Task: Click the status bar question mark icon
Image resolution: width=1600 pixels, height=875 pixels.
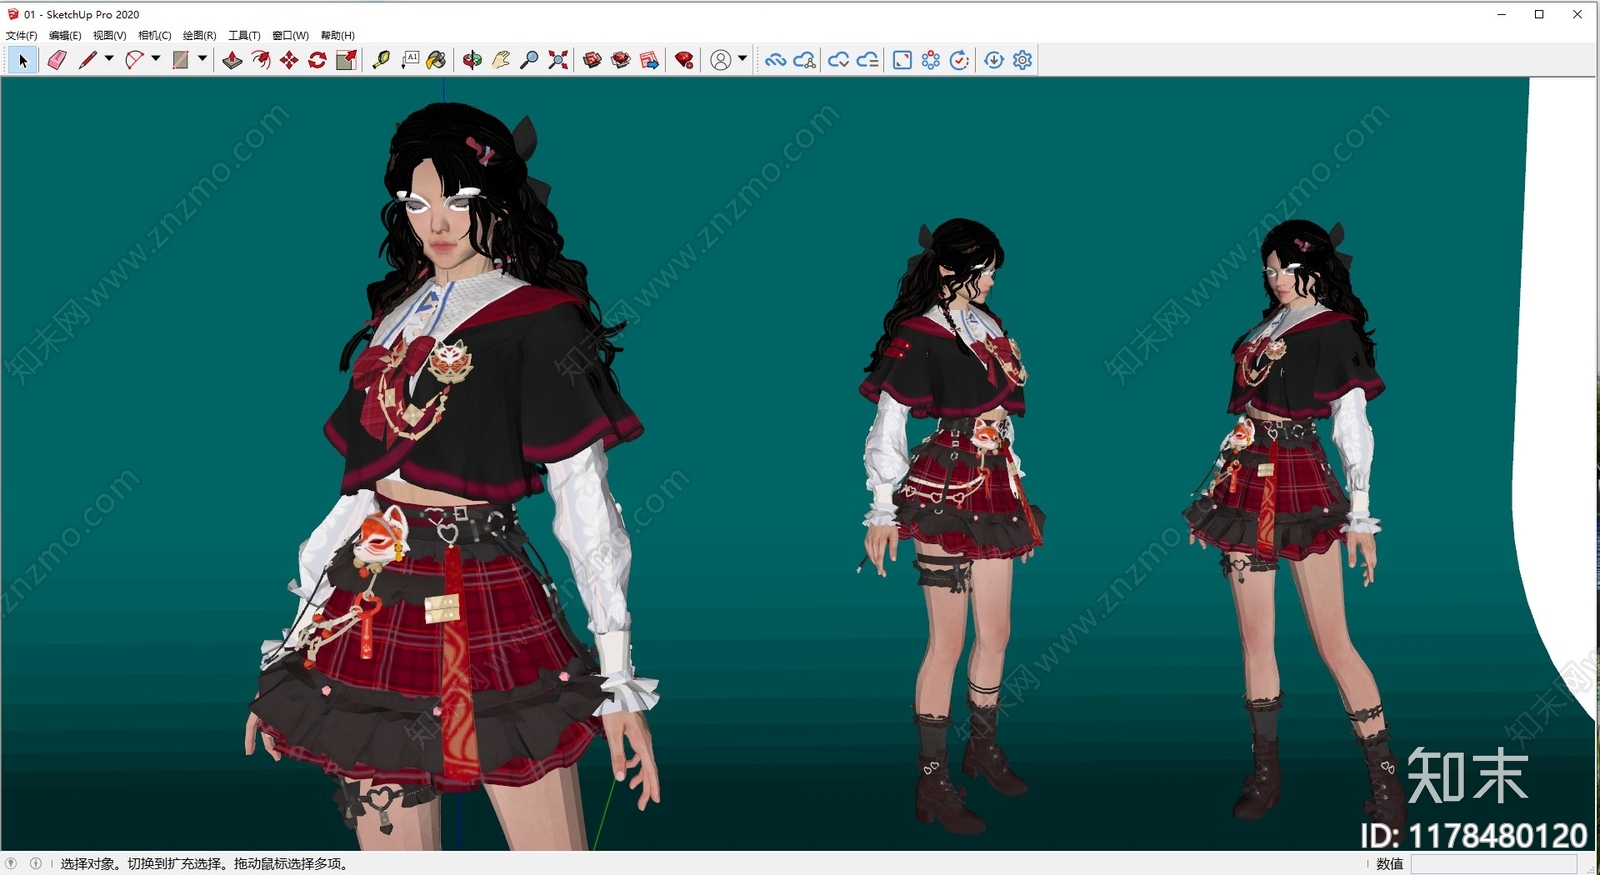Action: 11,863
